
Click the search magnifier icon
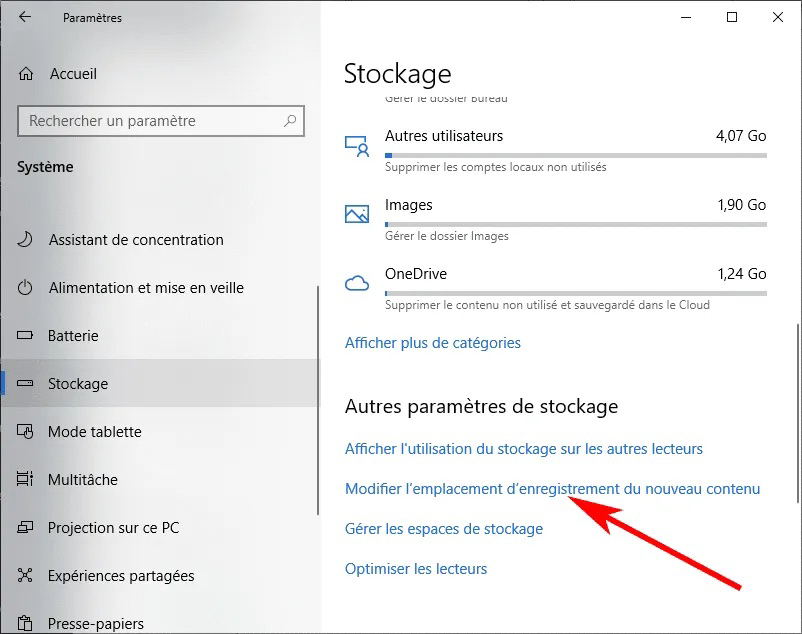(x=290, y=121)
